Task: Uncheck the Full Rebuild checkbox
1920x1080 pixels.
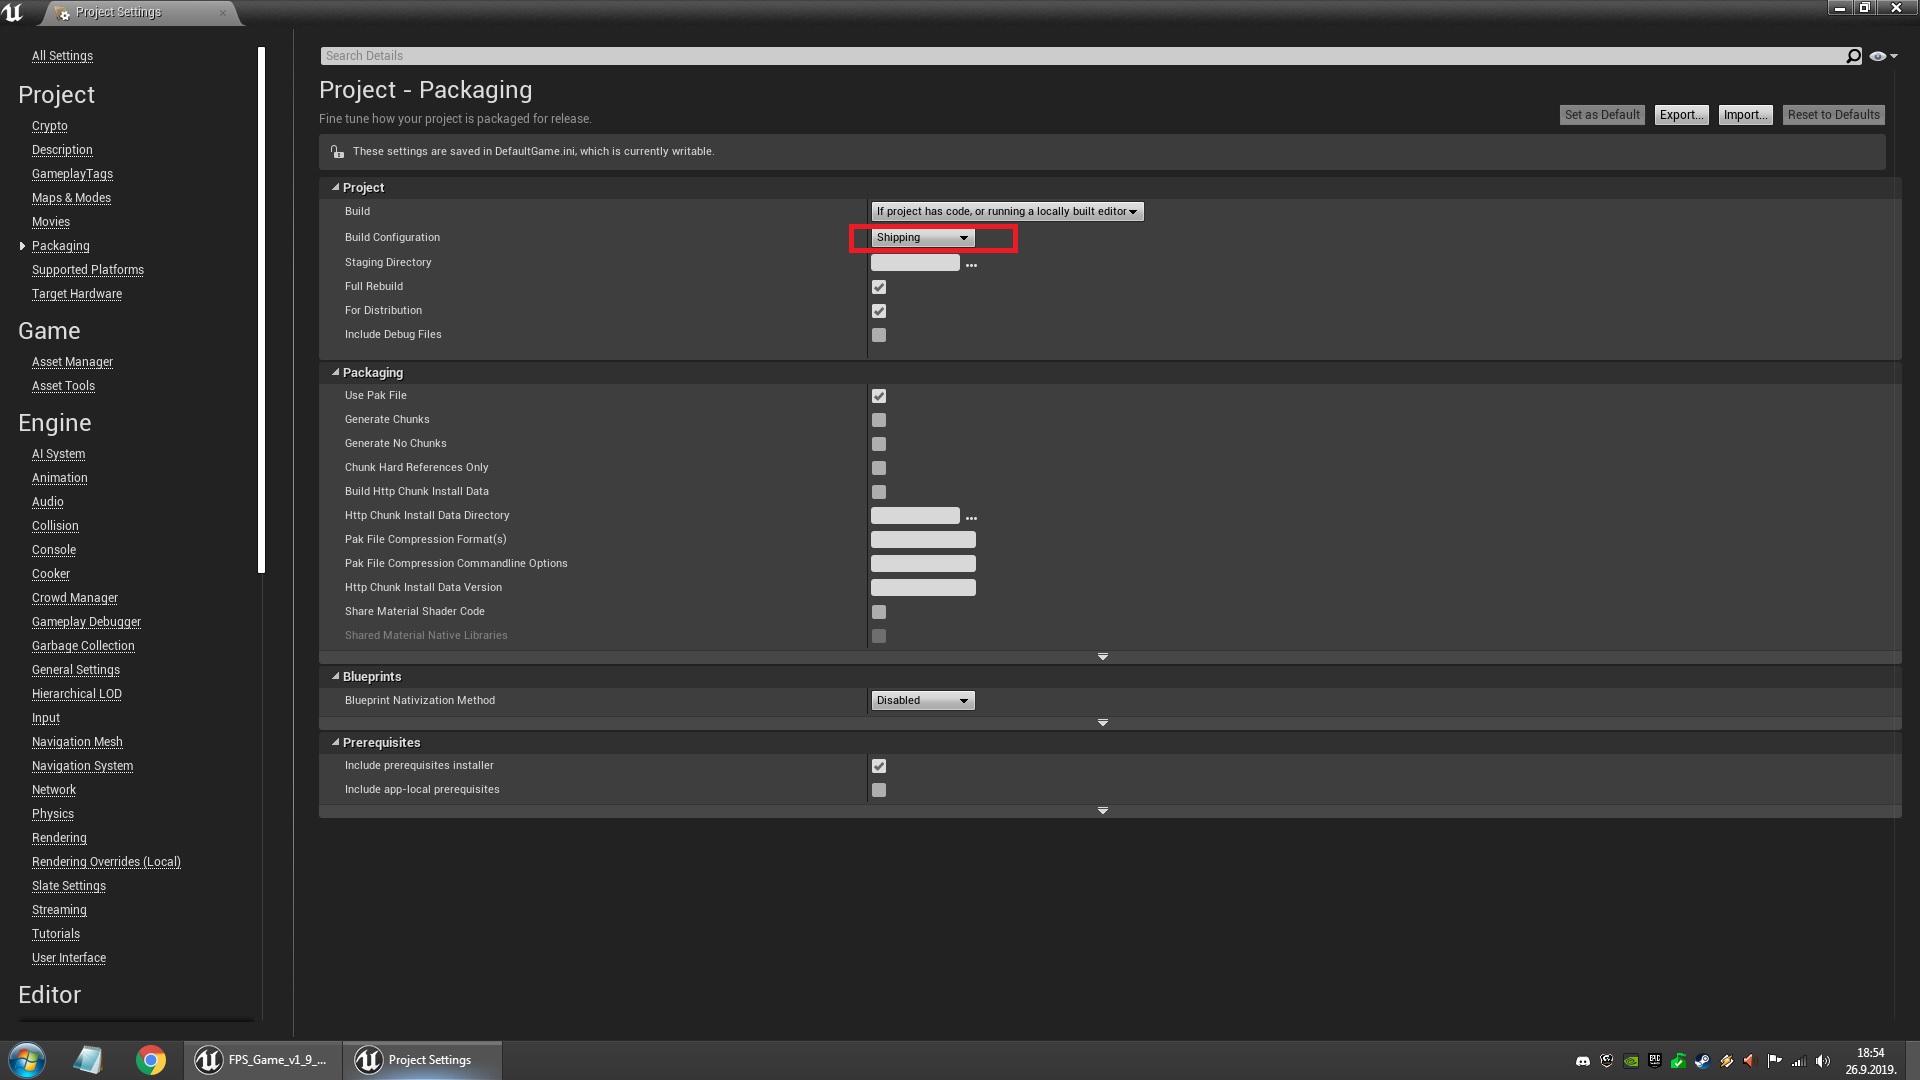Action: 879,287
